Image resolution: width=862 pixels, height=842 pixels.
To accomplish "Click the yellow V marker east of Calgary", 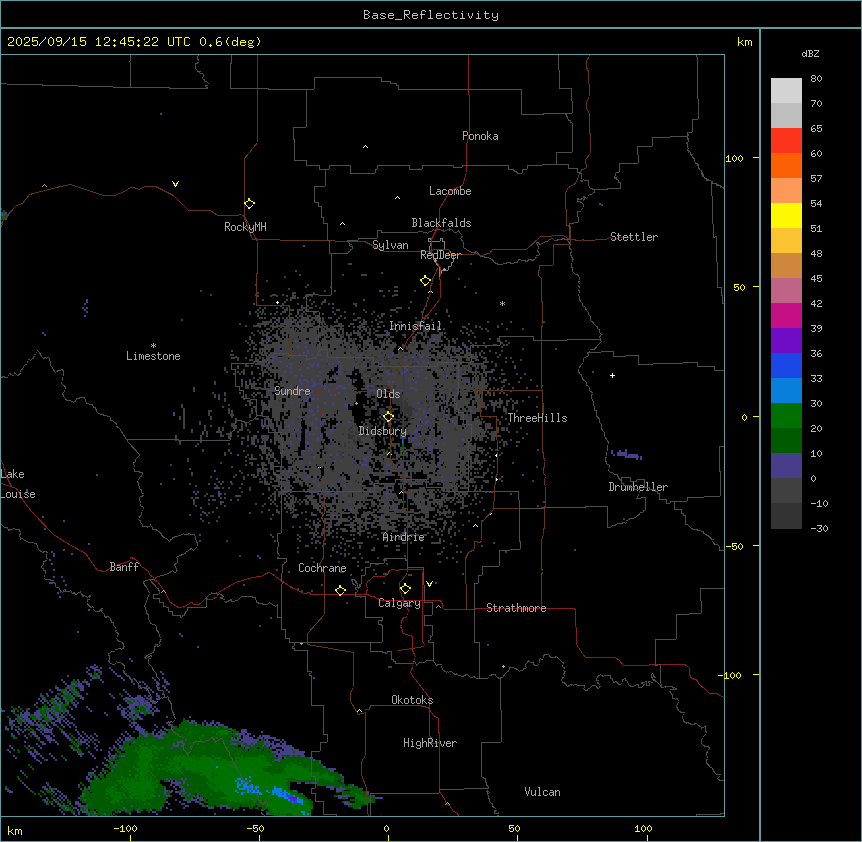I will point(429,584).
